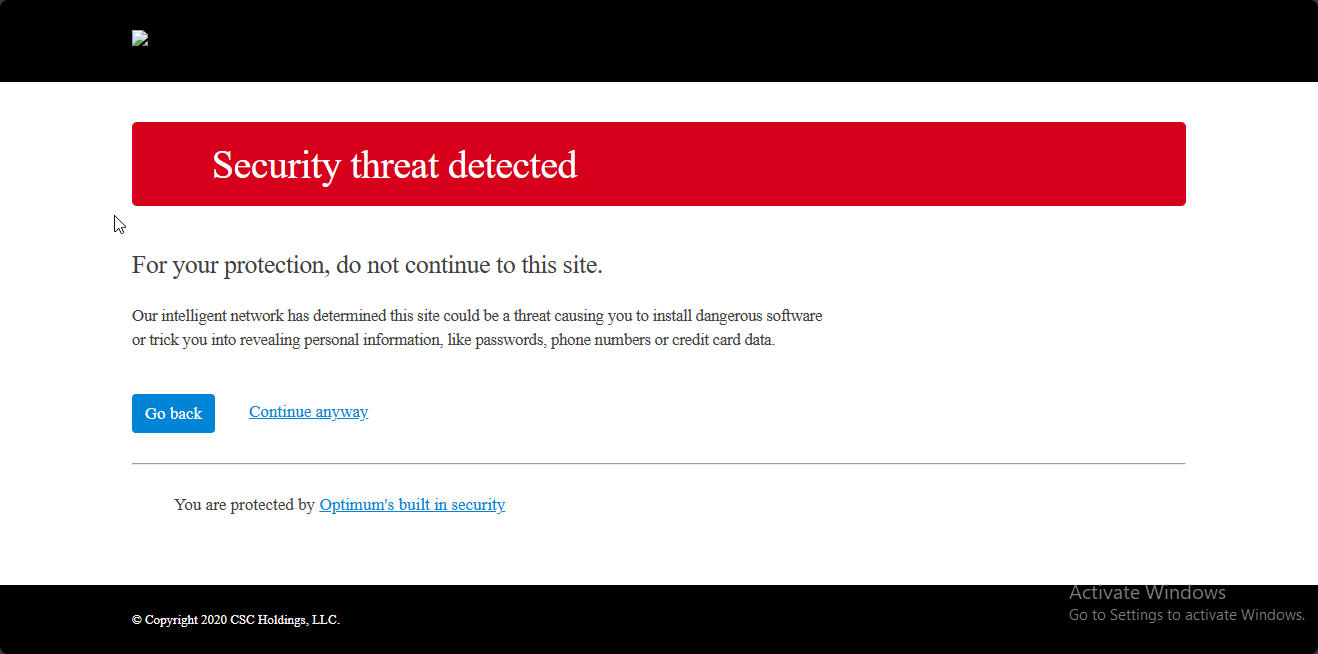1318x654 pixels.
Task: Click the Copyright 2020 CSC Holdings text
Action: pos(236,620)
